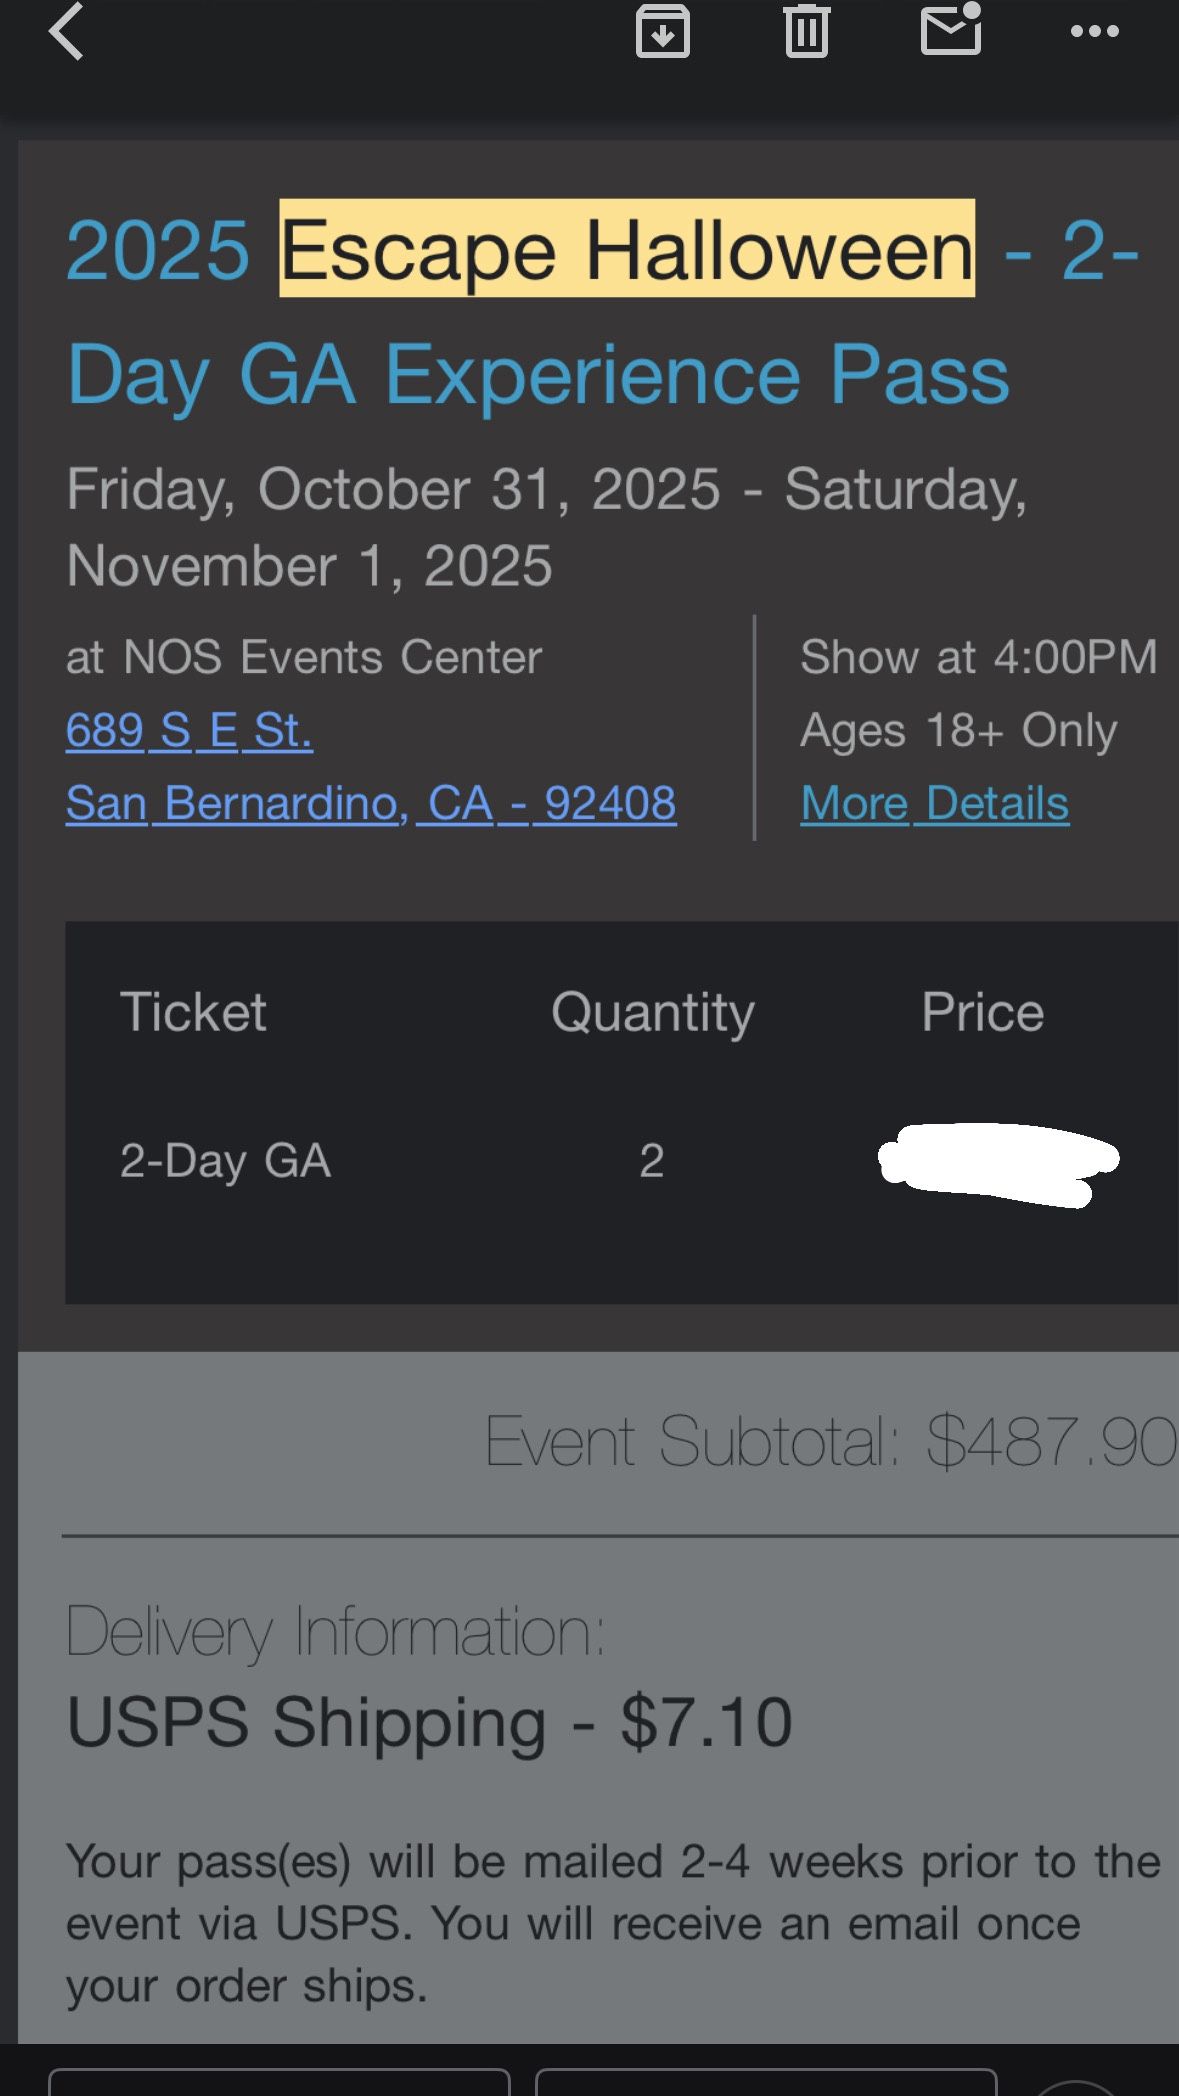Image resolution: width=1179 pixels, height=2096 pixels.
Task: Tap the highlighted Escape Halloween text
Action: (627, 249)
